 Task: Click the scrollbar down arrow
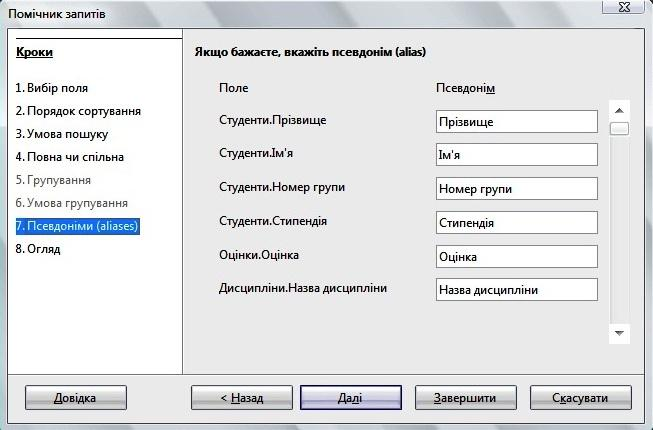coord(619,333)
